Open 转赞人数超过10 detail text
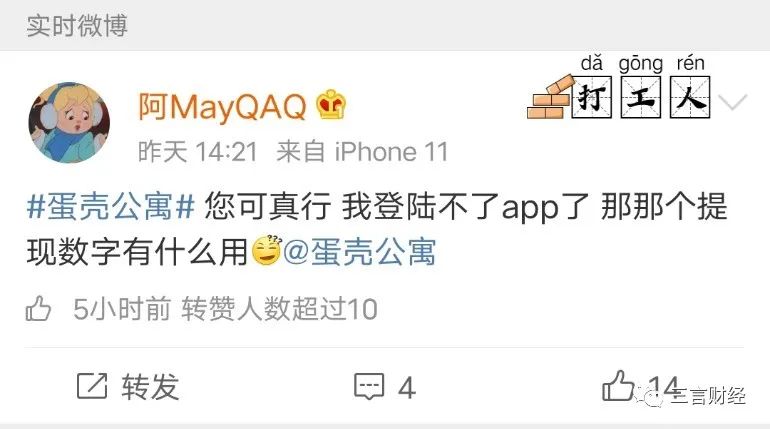The height and width of the screenshot is (429, 770). (x=279, y=309)
